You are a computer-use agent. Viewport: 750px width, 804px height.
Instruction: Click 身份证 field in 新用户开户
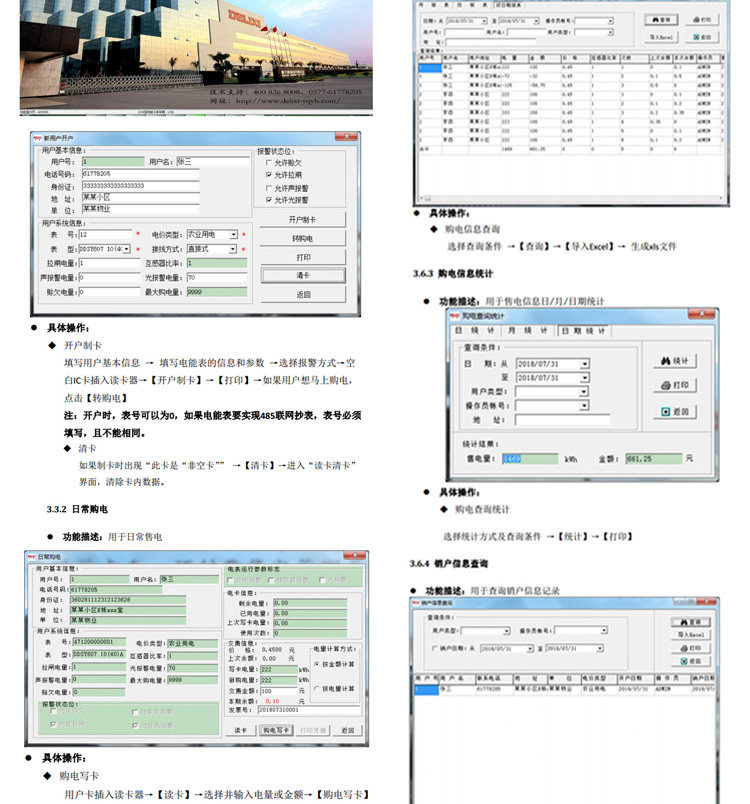[x=140, y=186]
